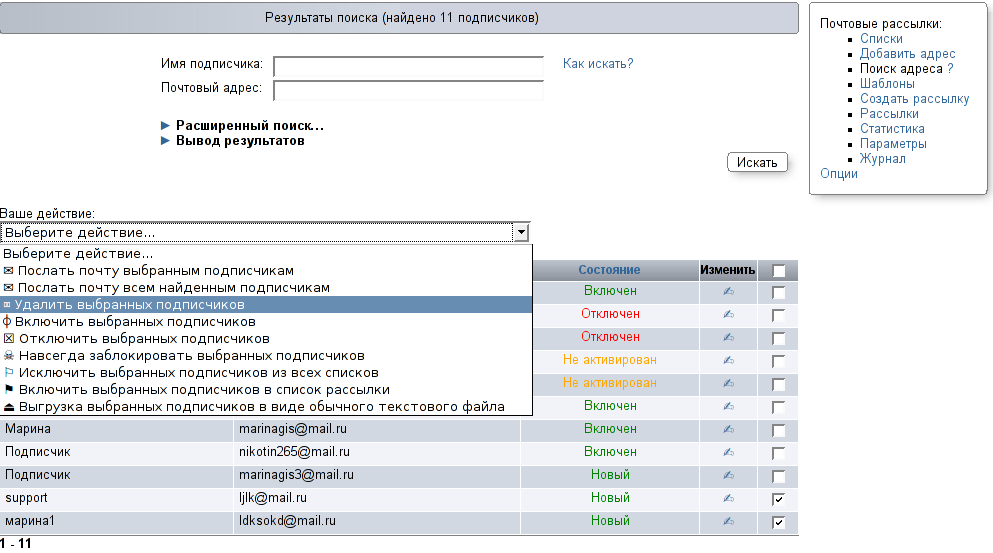Choose 'Отключить выбранных подписчиков' option
Viewport: 993px width, 553px height.
point(266,339)
